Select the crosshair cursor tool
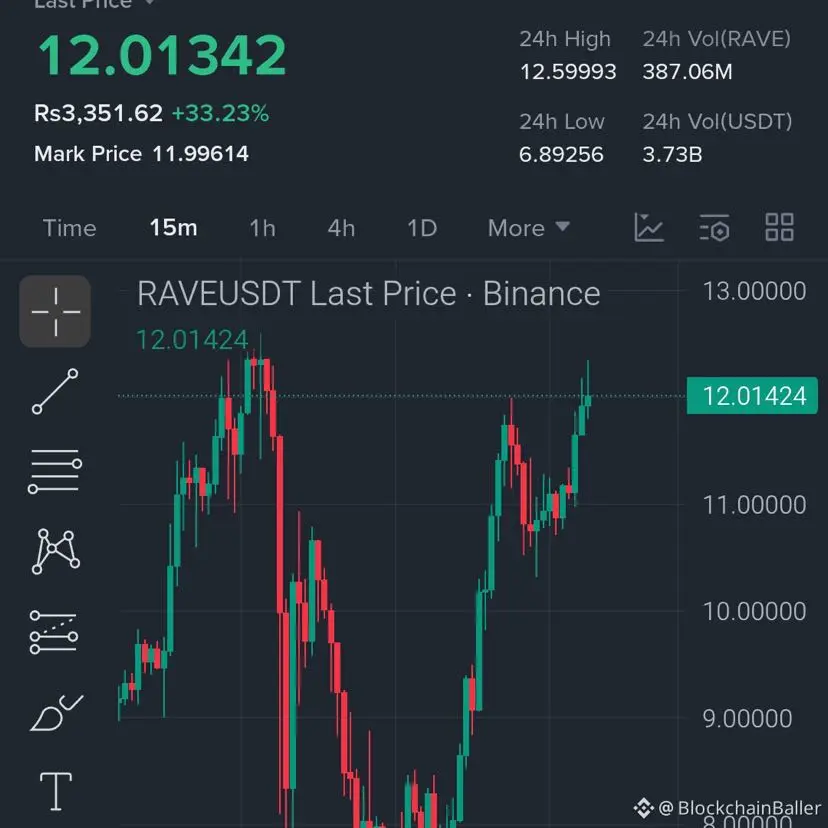 tap(55, 312)
